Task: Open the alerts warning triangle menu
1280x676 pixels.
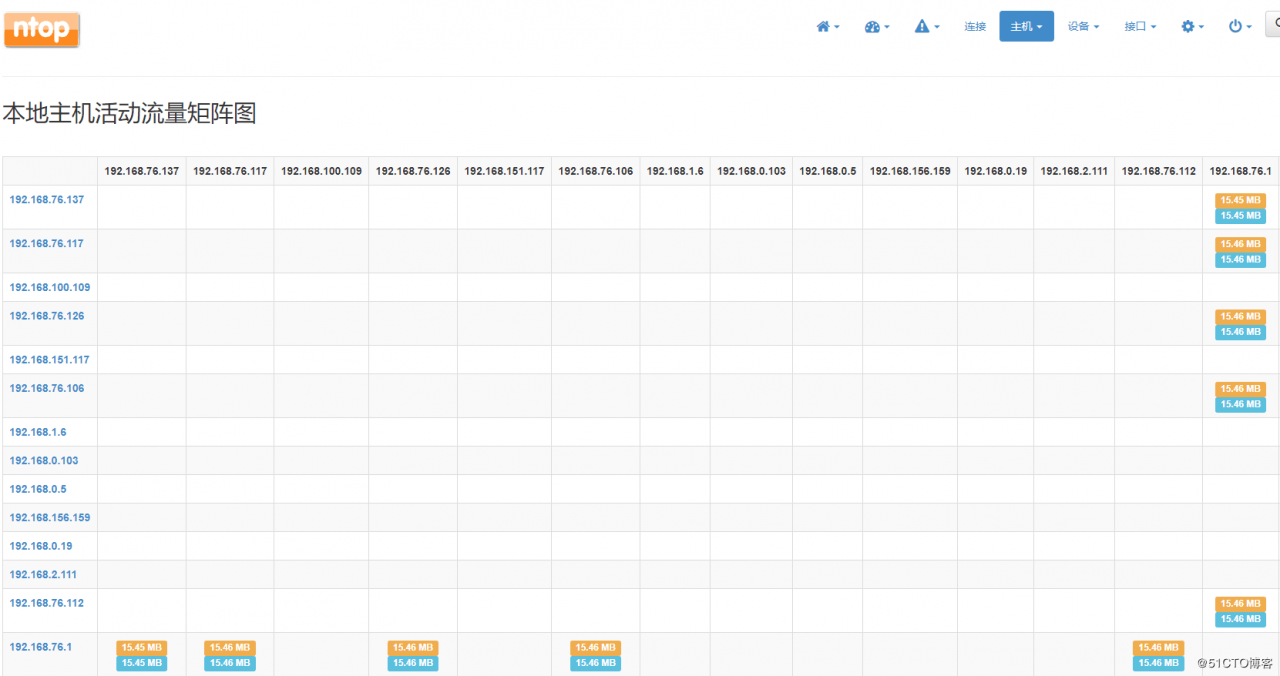Action: 927,27
